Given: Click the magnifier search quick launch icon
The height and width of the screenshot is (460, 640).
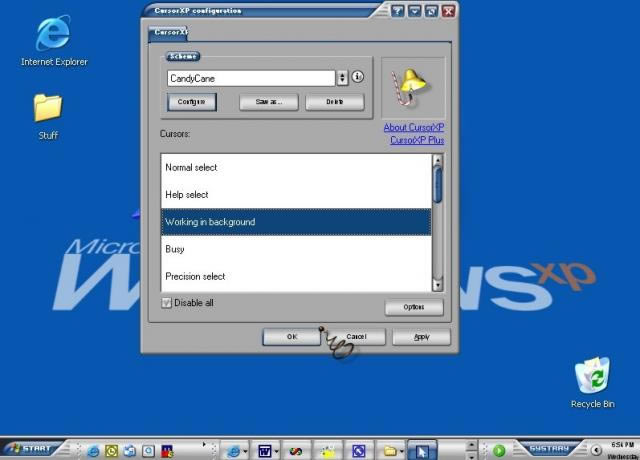Looking at the screenshot, I should point(148,451).
